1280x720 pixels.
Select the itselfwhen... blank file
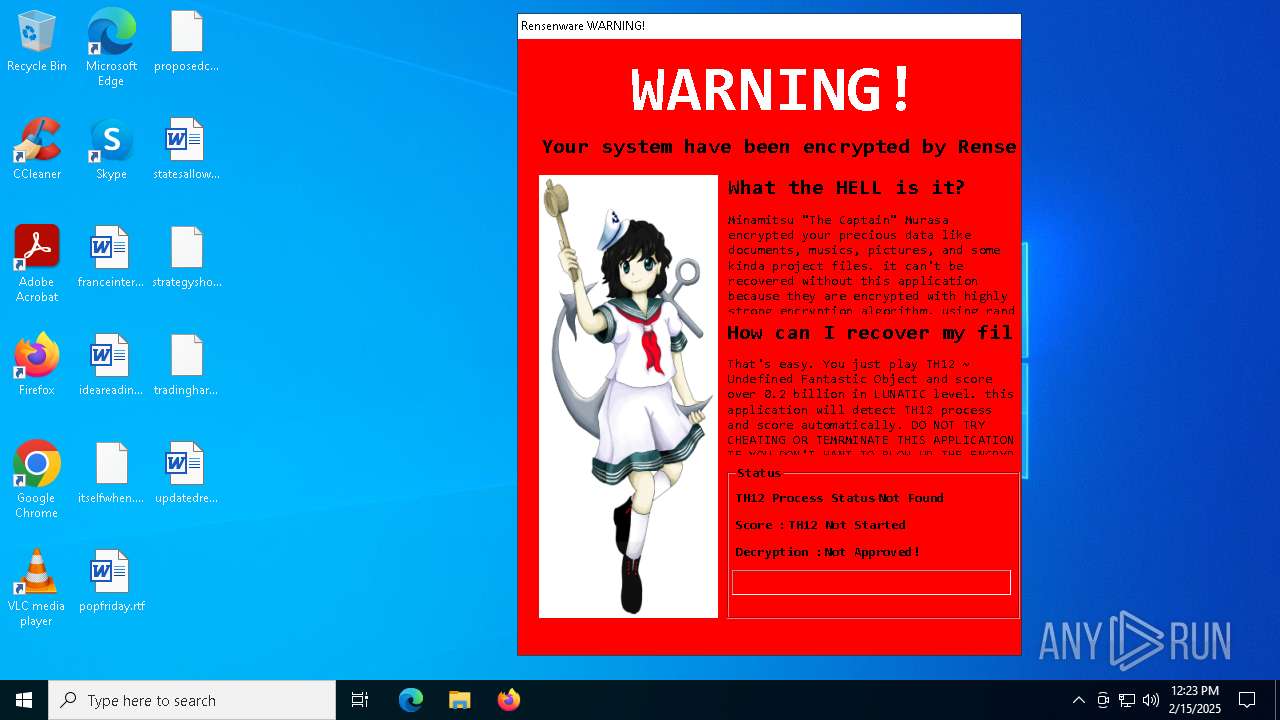pos(111,474)
